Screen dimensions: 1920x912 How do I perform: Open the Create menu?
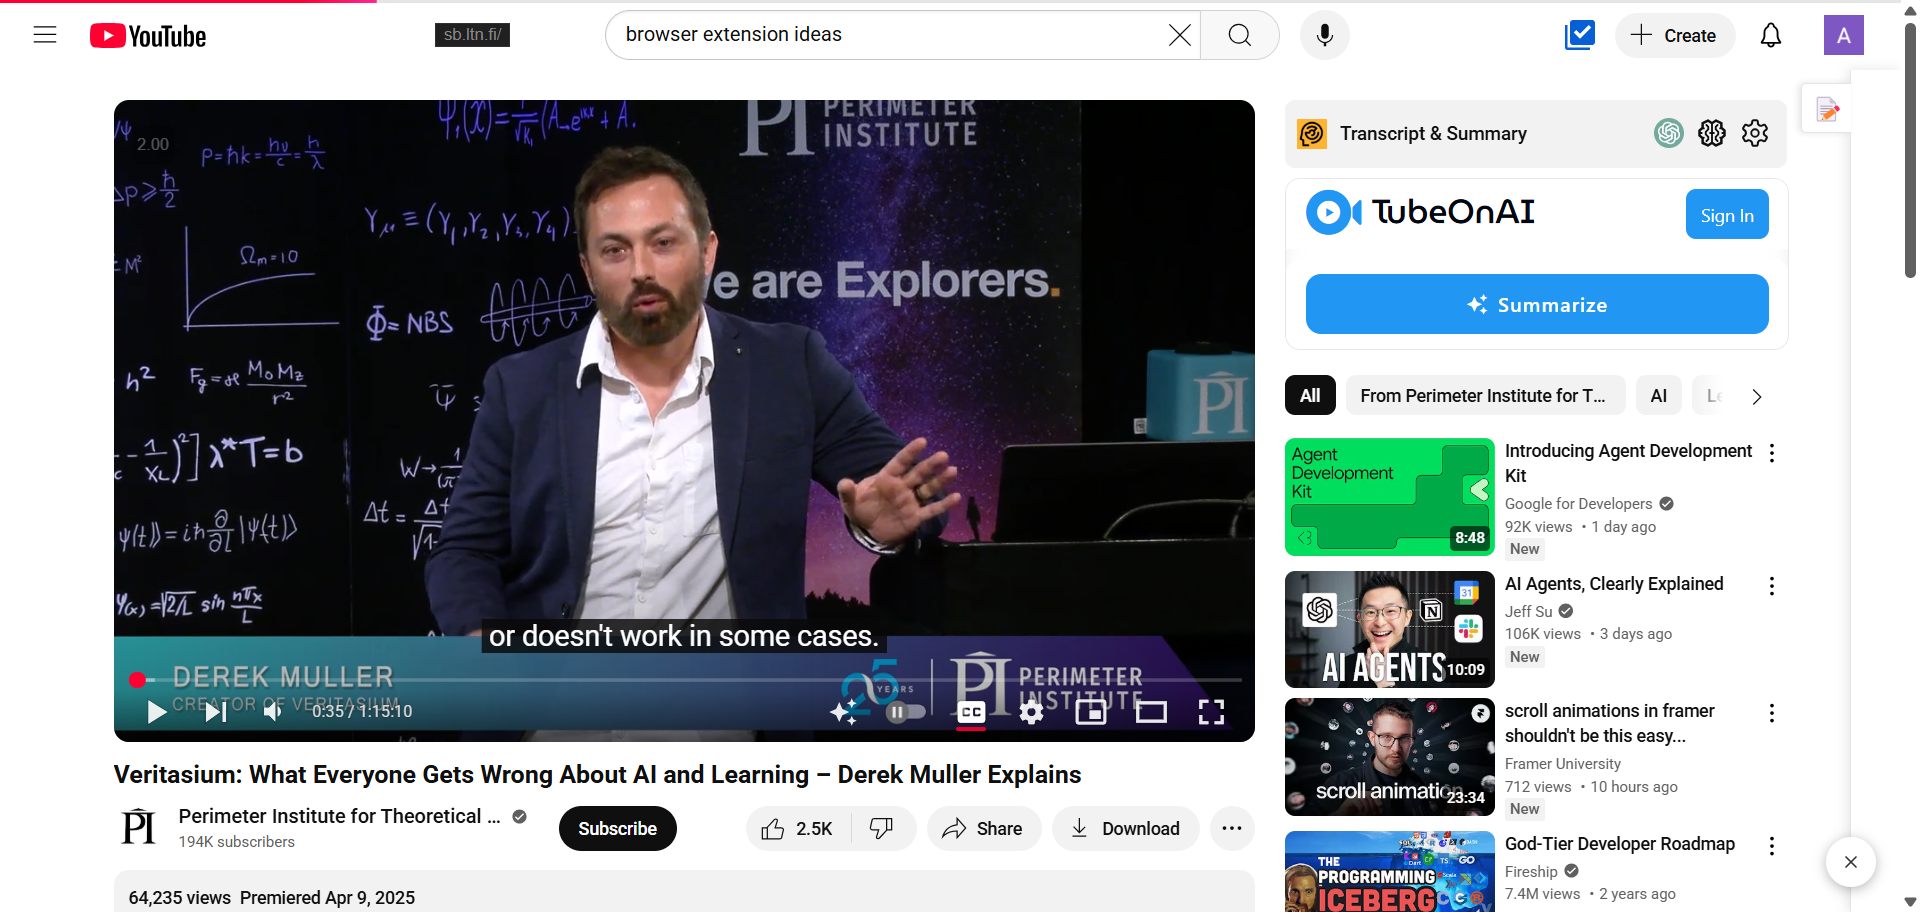click(1674, 35)
